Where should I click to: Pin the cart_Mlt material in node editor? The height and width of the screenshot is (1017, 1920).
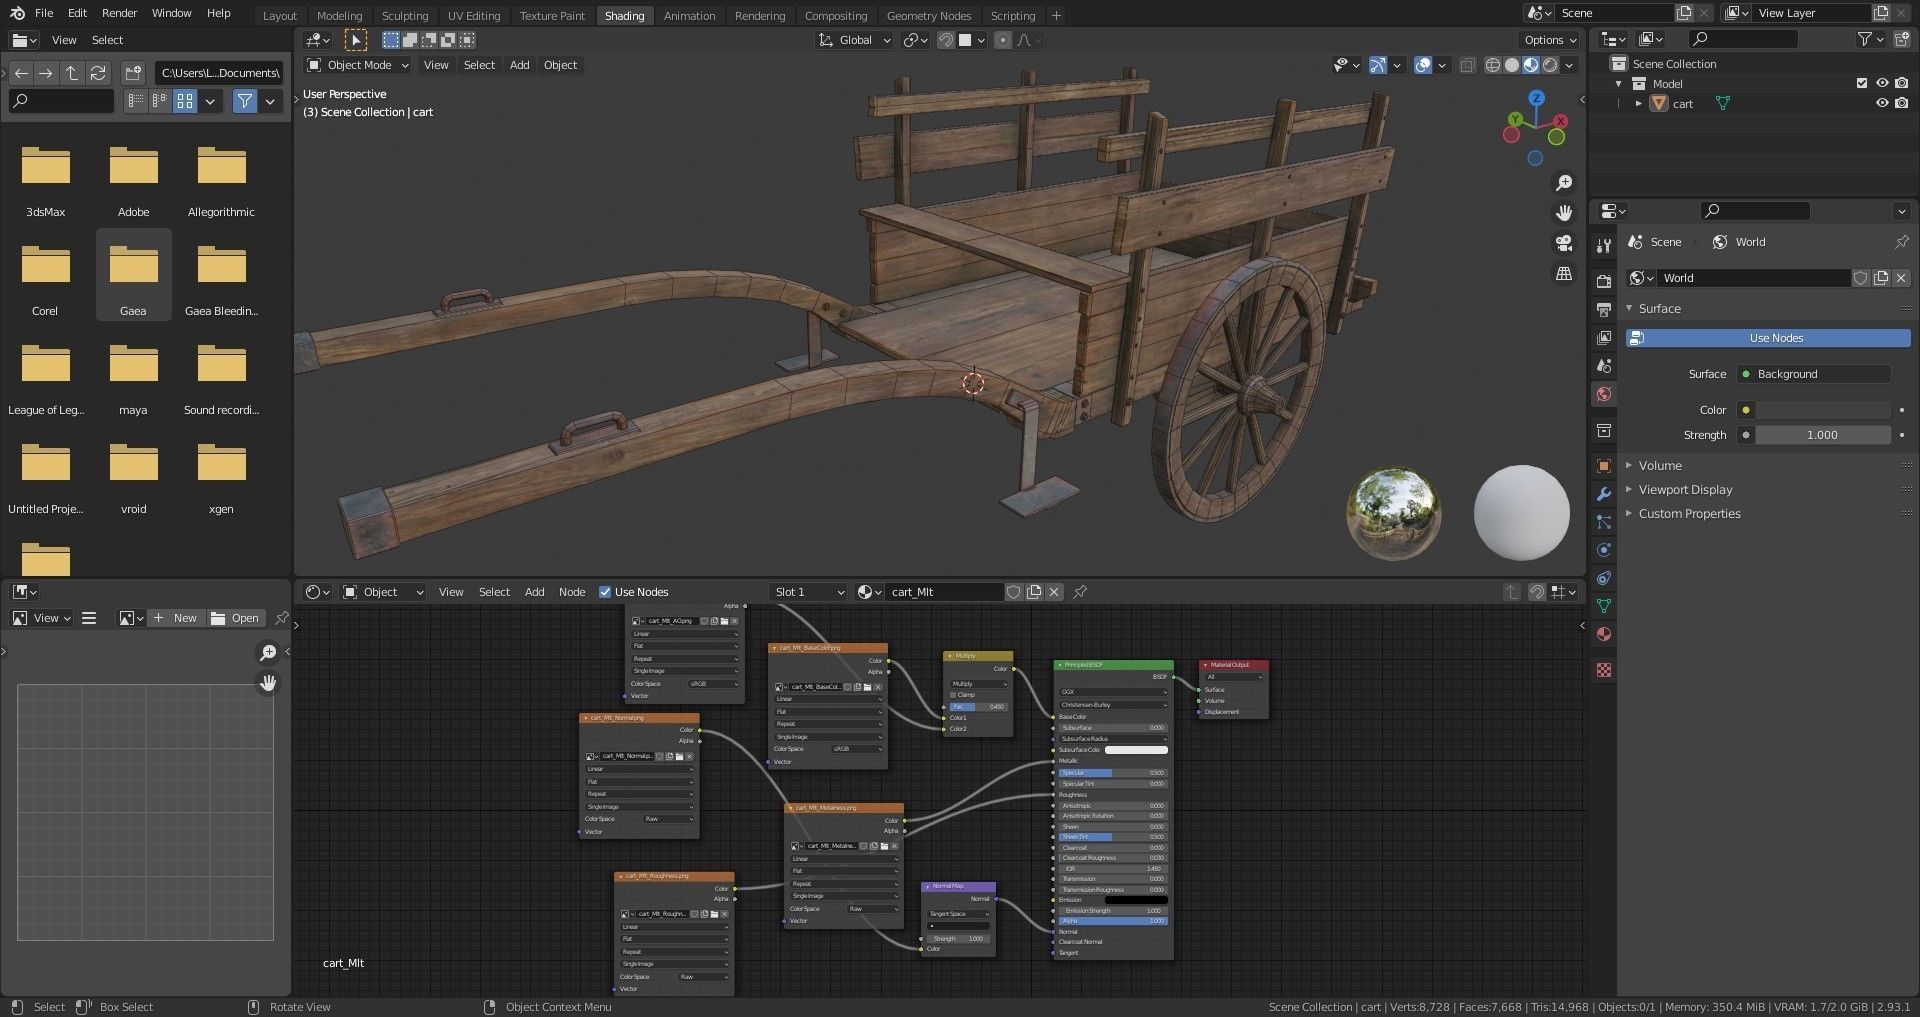[x=1080, y=592]
